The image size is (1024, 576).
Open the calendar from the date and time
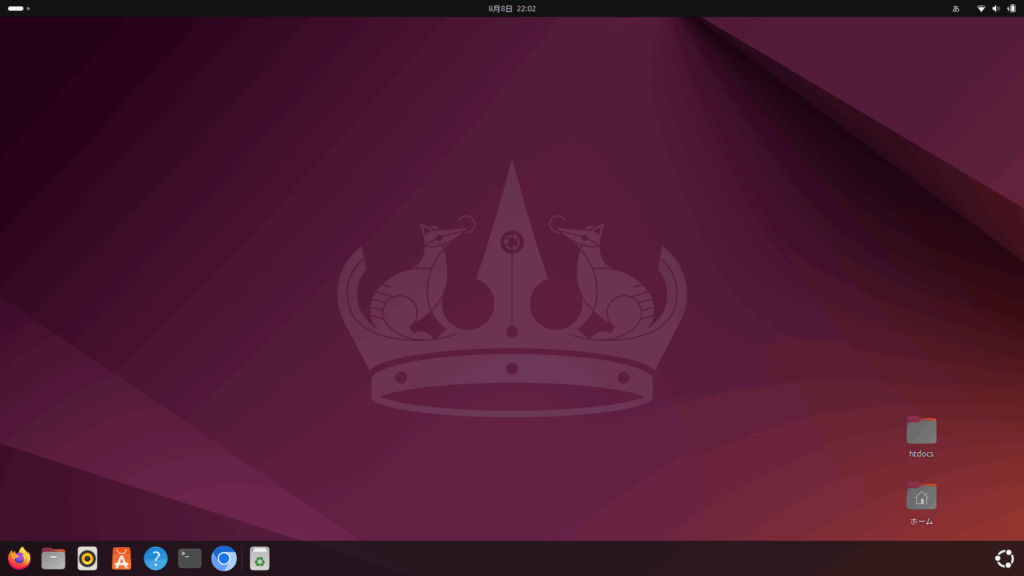pyautogui.click(x=512, y=8)
